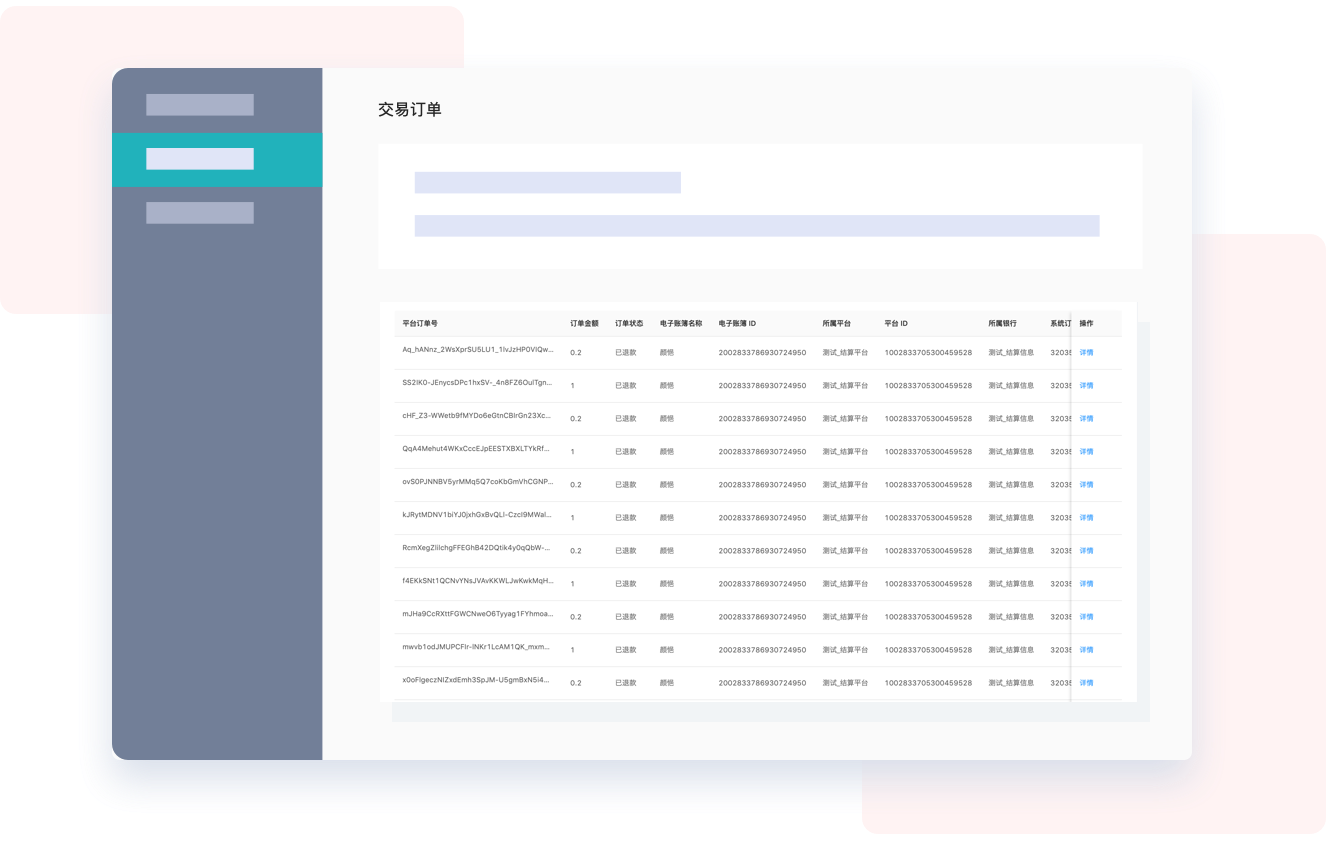This screenshot has width=1340, height=844.
Task: Click the 平台订单号 column header
Action: 420,324
